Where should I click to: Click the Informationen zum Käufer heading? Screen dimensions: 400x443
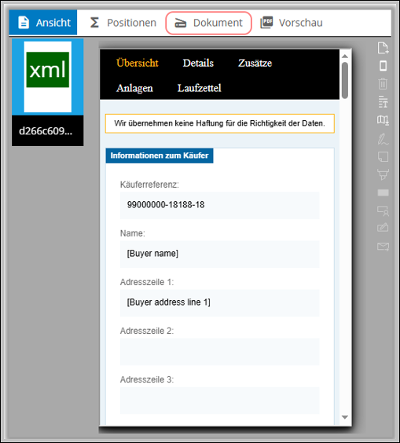pyautogui.click(x=160, y=156)
